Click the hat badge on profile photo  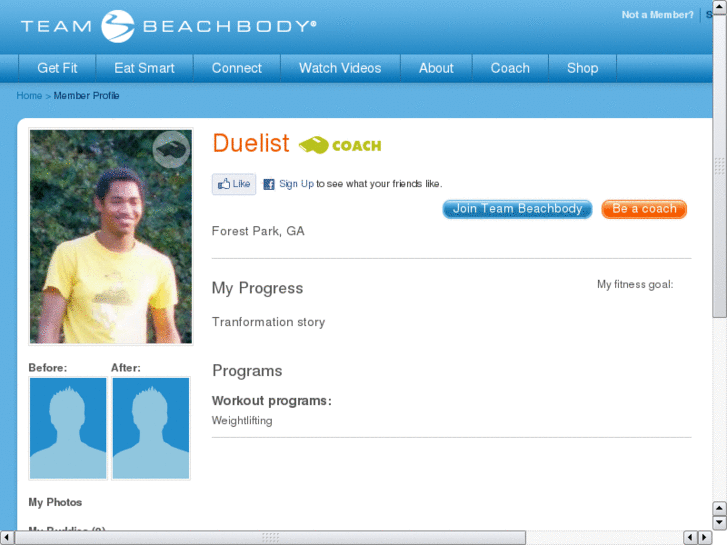[172, 149]
